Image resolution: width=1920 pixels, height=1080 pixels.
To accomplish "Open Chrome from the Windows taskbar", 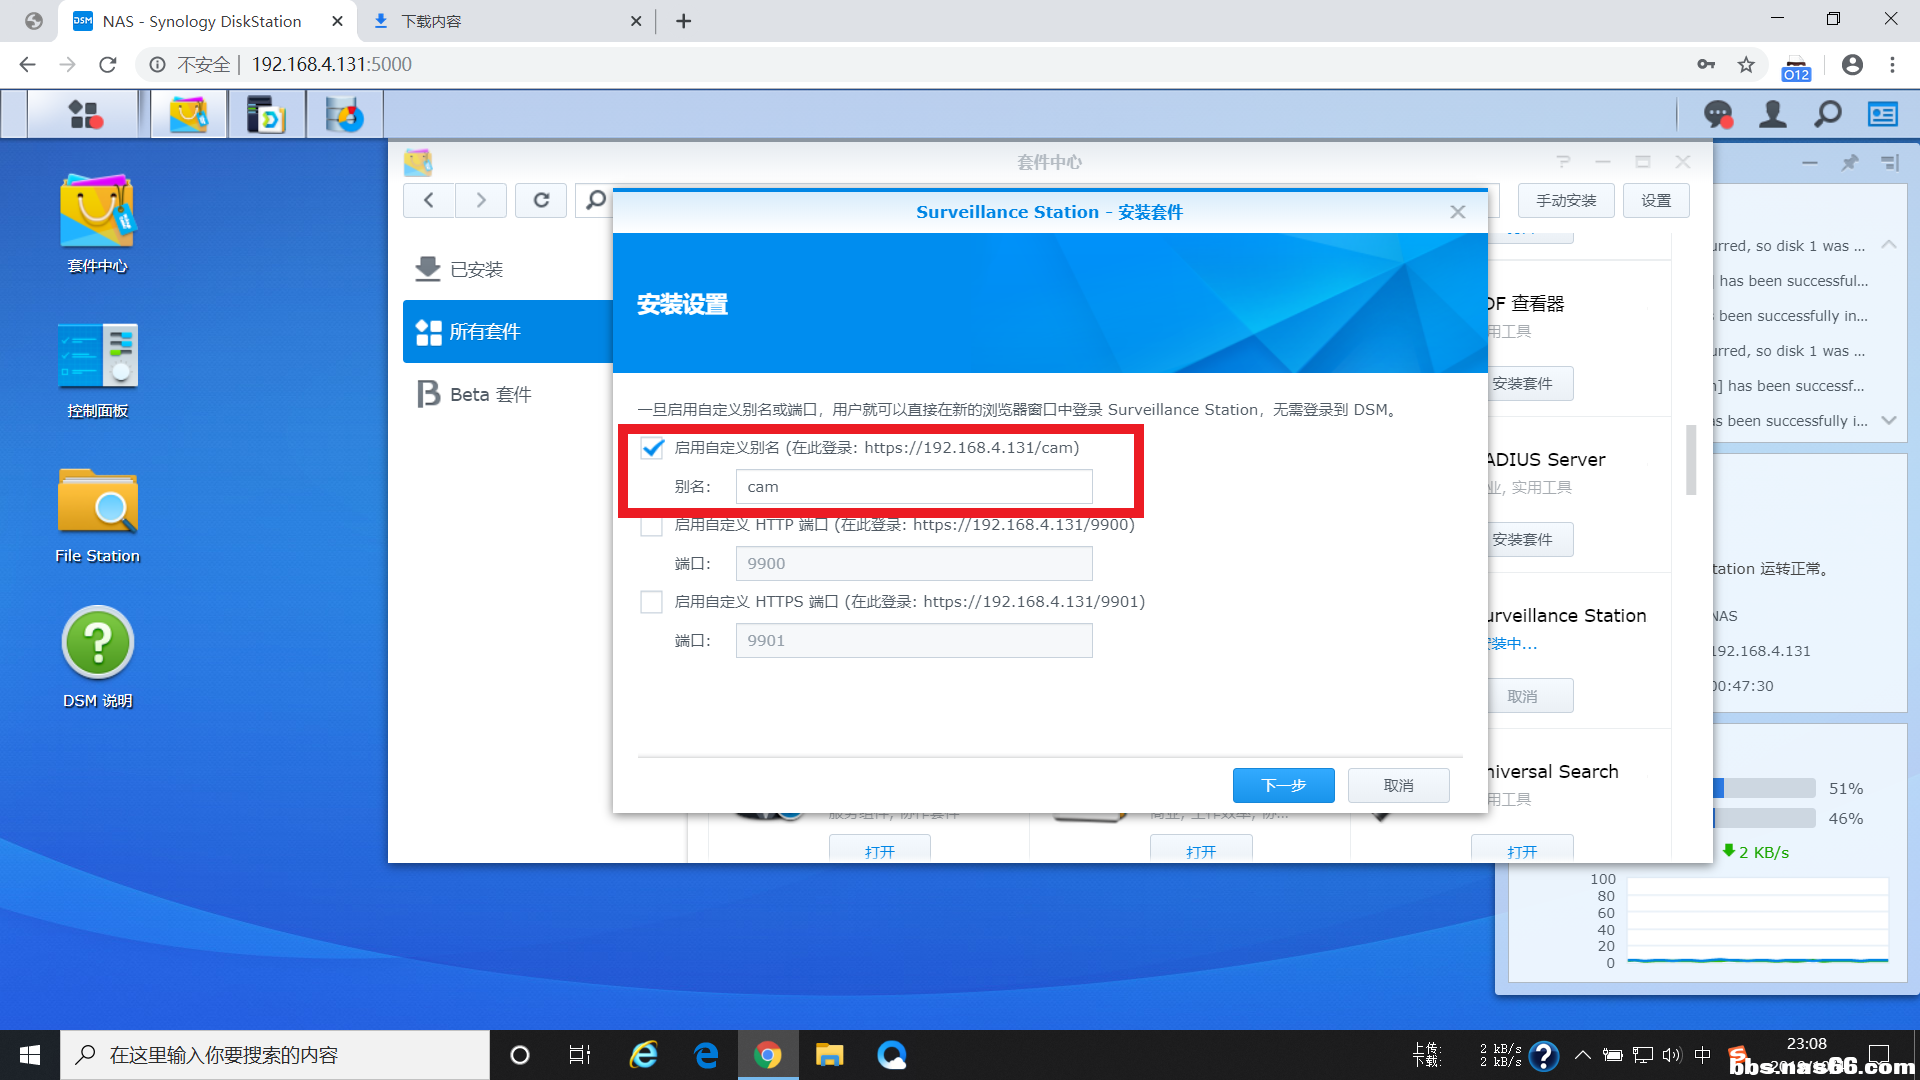I will 768,1055.
